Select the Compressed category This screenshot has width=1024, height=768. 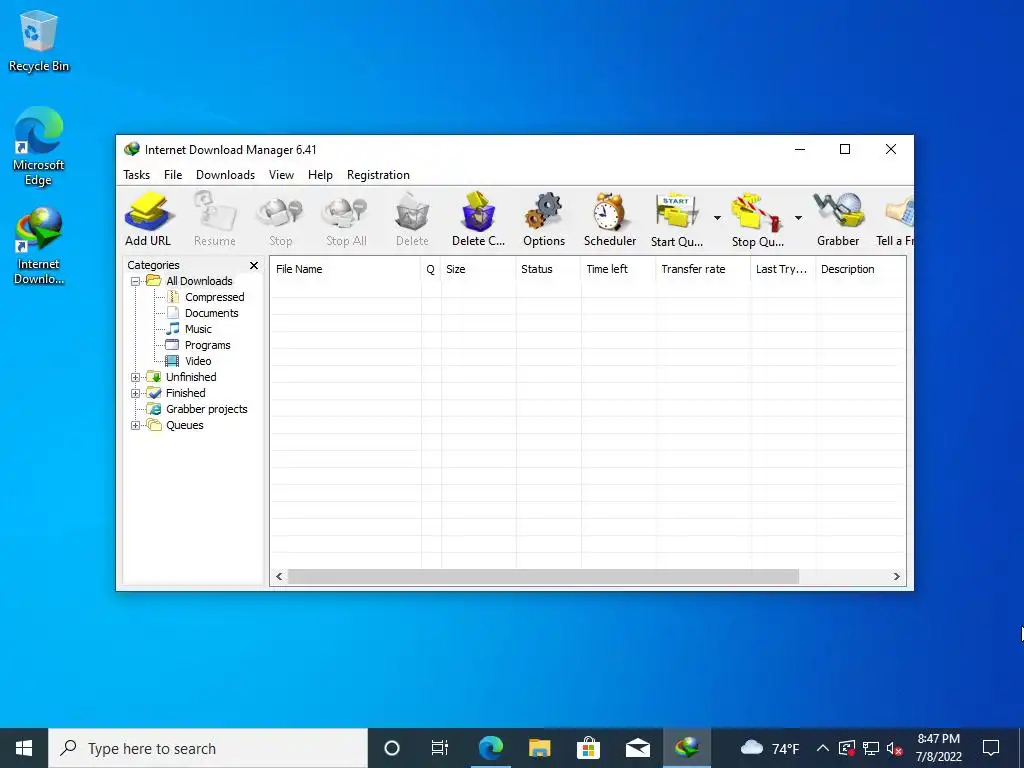(x=214, y=297)
